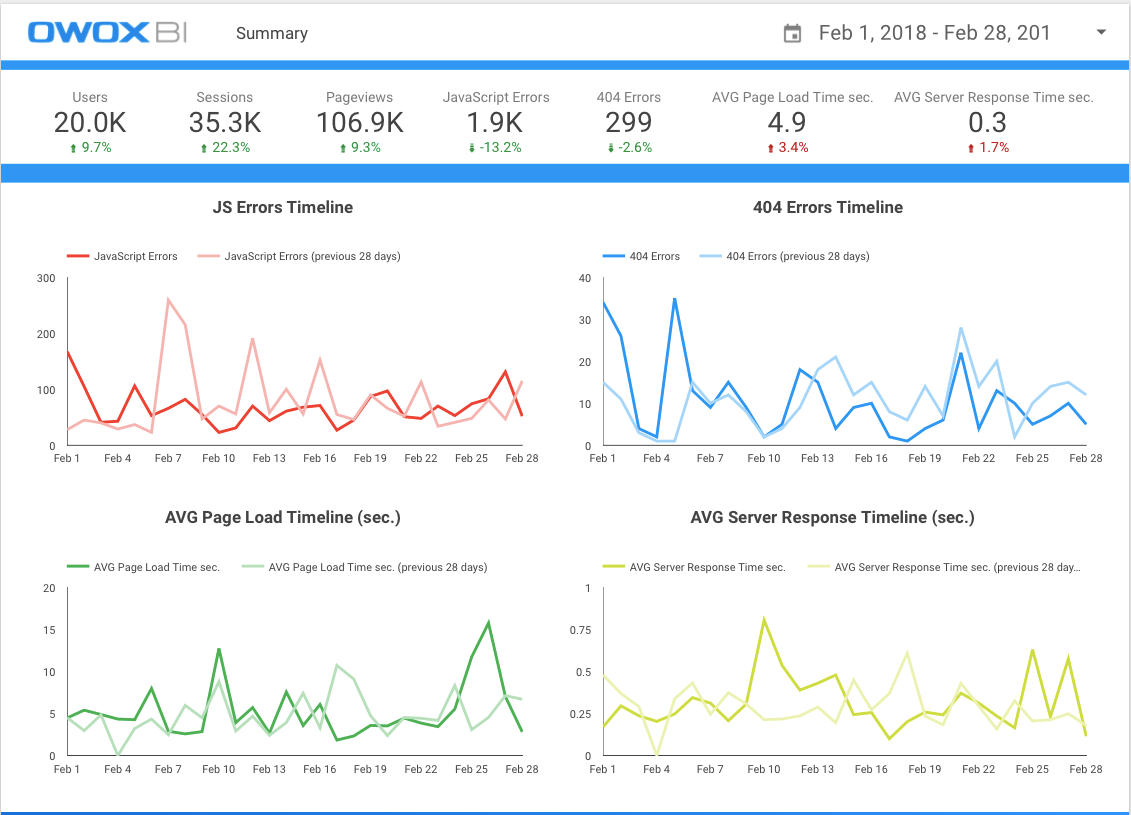Expand the Feb 1, 2018 - Feb 28 date selector

click(x=934, y=33)
